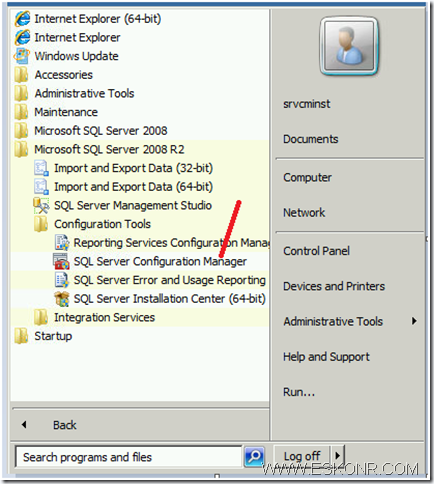The image size is (434, 484).
Task: Open Help and Support
Action: pos(326,357)
